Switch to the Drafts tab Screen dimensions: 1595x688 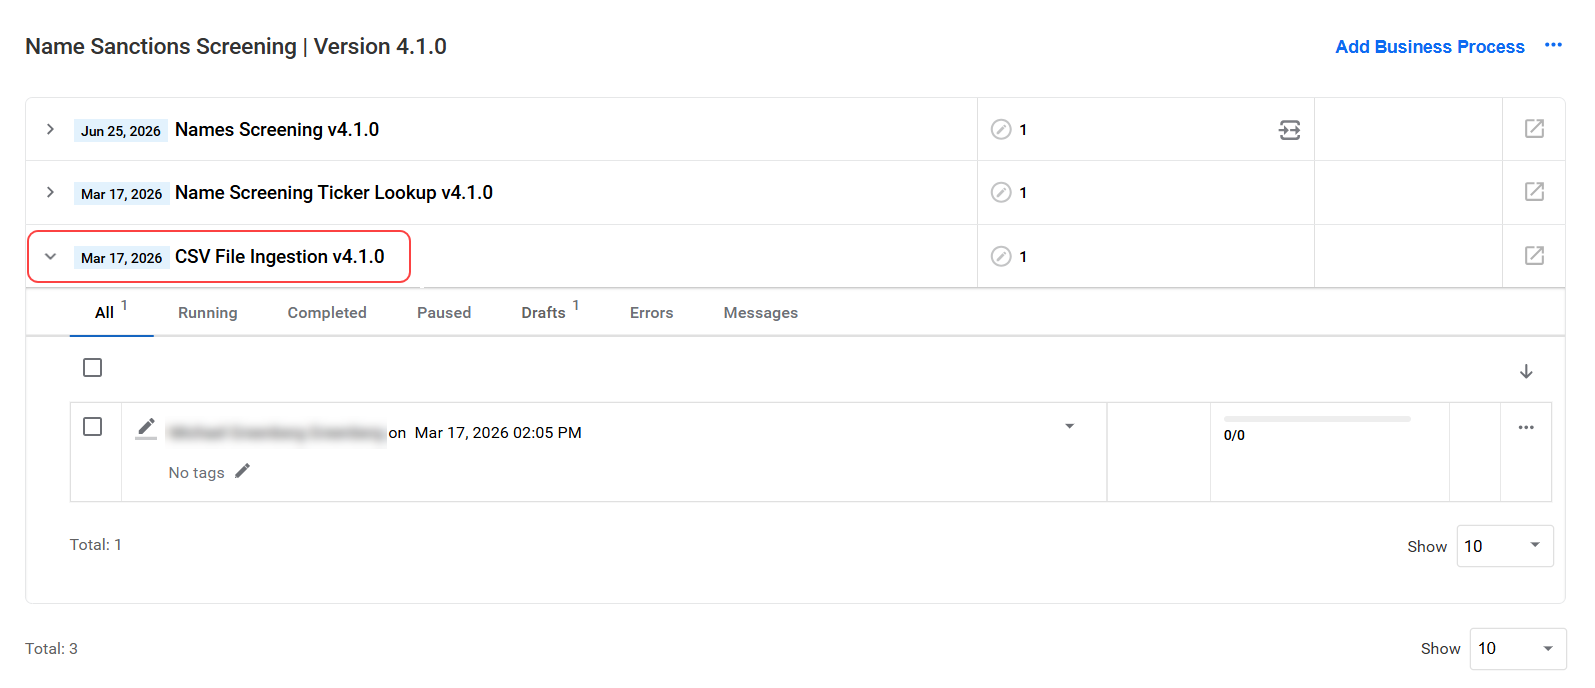coord(544,313)
